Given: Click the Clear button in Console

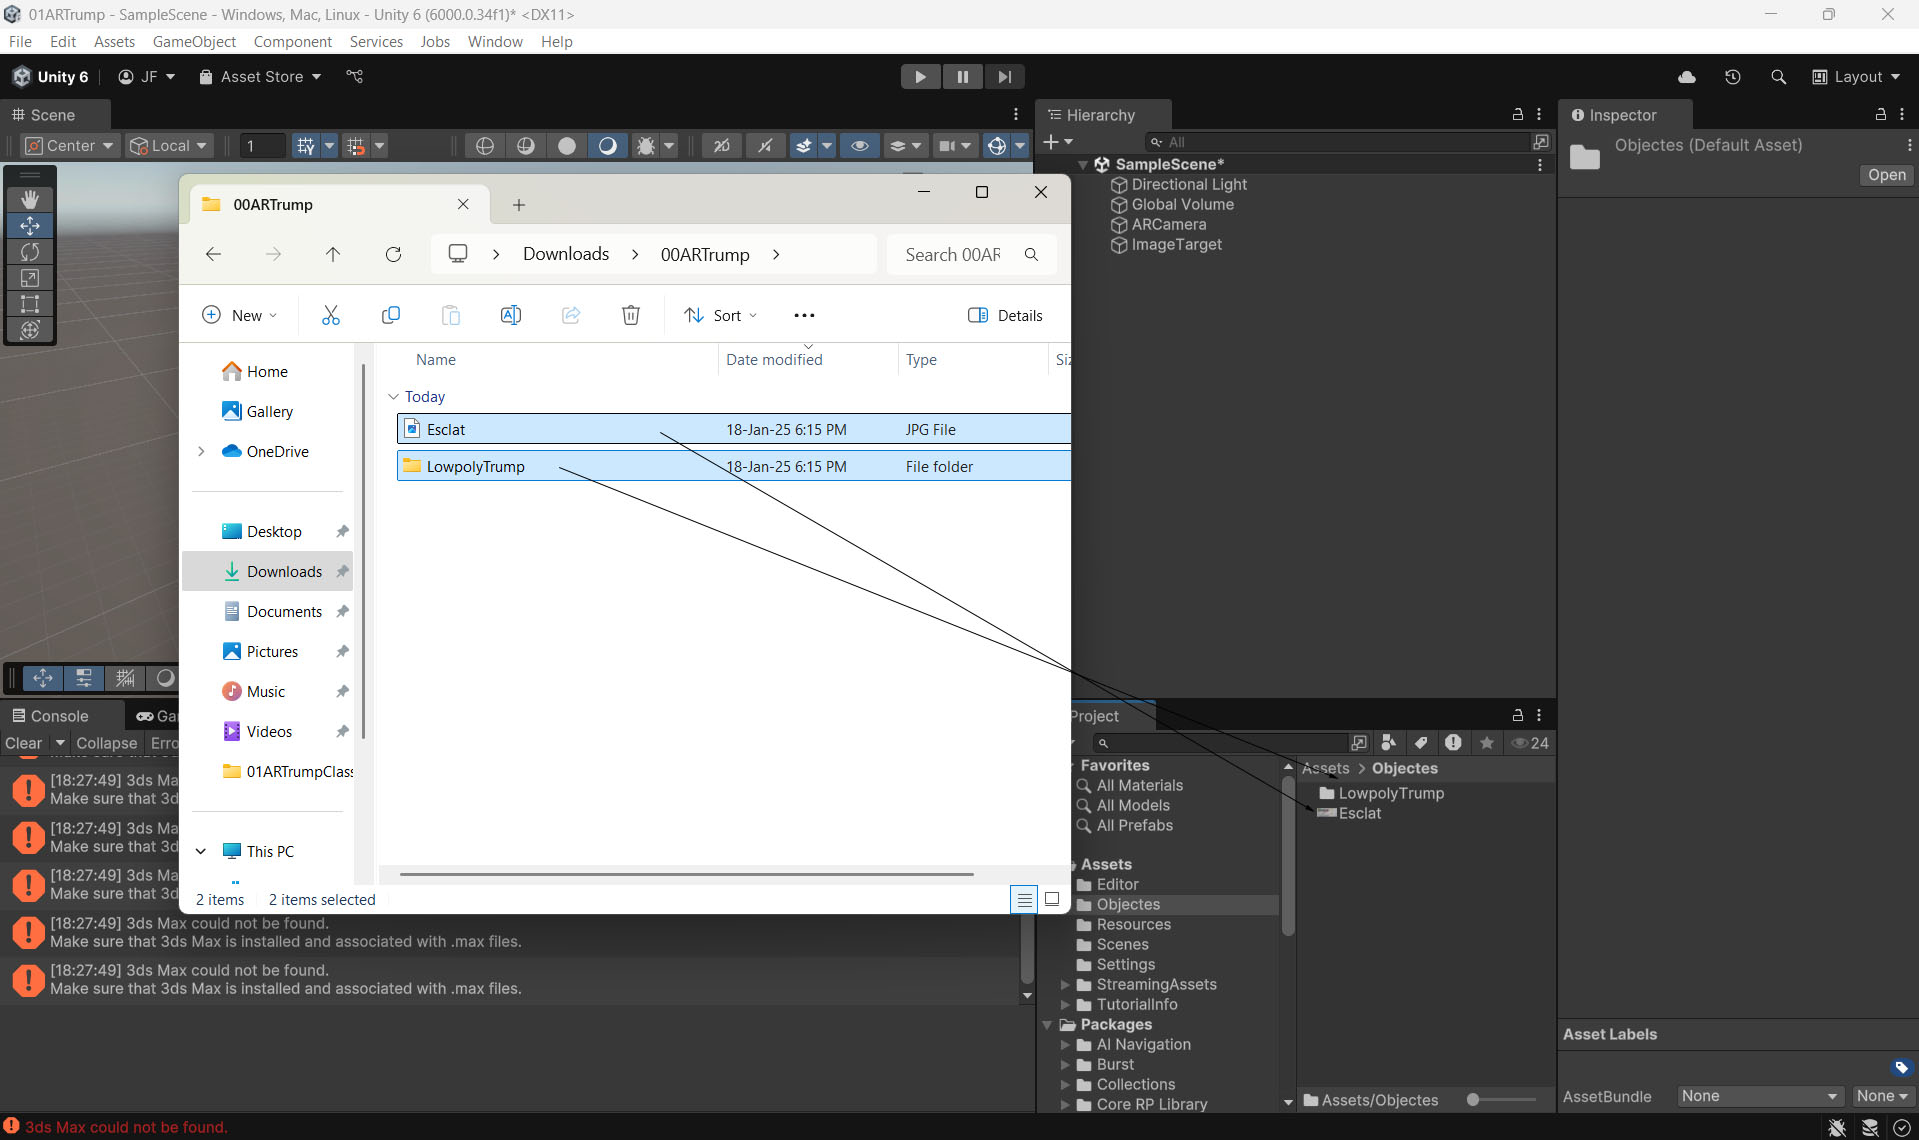Looking at the screenshot, I should coord(24,743).
